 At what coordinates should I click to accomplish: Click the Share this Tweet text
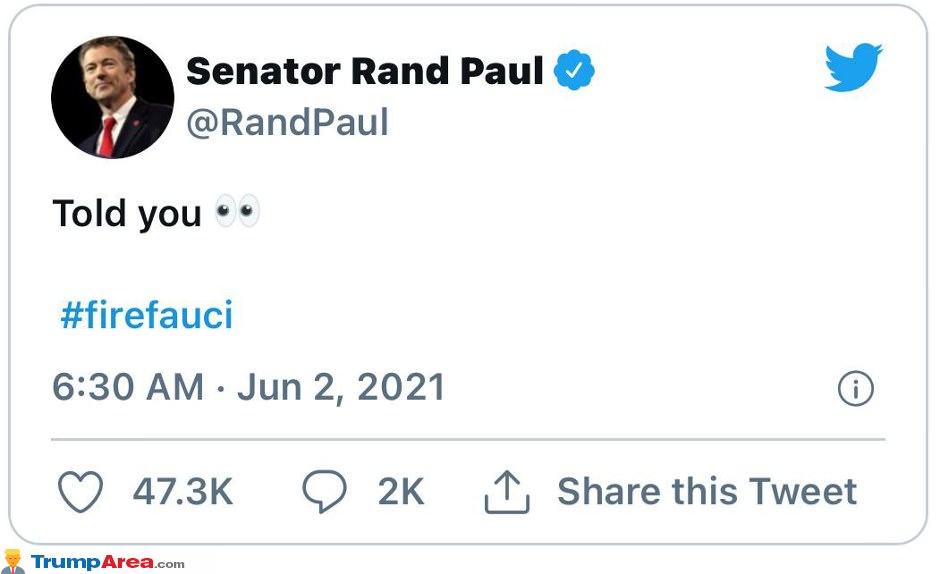(x=707, y=492)
